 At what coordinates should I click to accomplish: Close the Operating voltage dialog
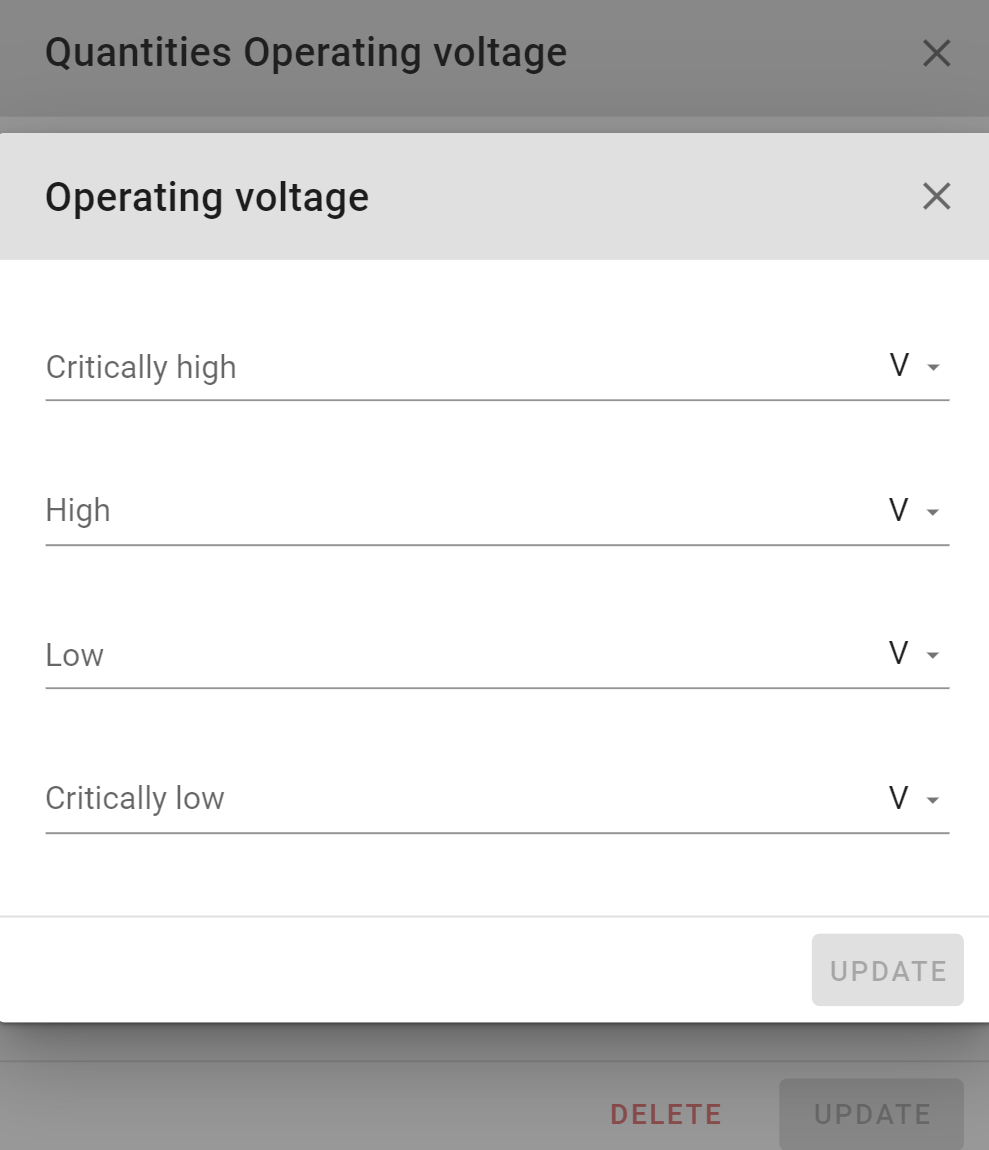[936, 196]
